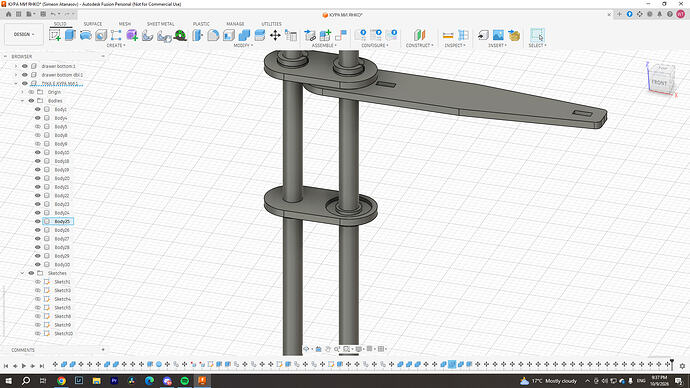Open the INSPECT dropdown menu

455,45
